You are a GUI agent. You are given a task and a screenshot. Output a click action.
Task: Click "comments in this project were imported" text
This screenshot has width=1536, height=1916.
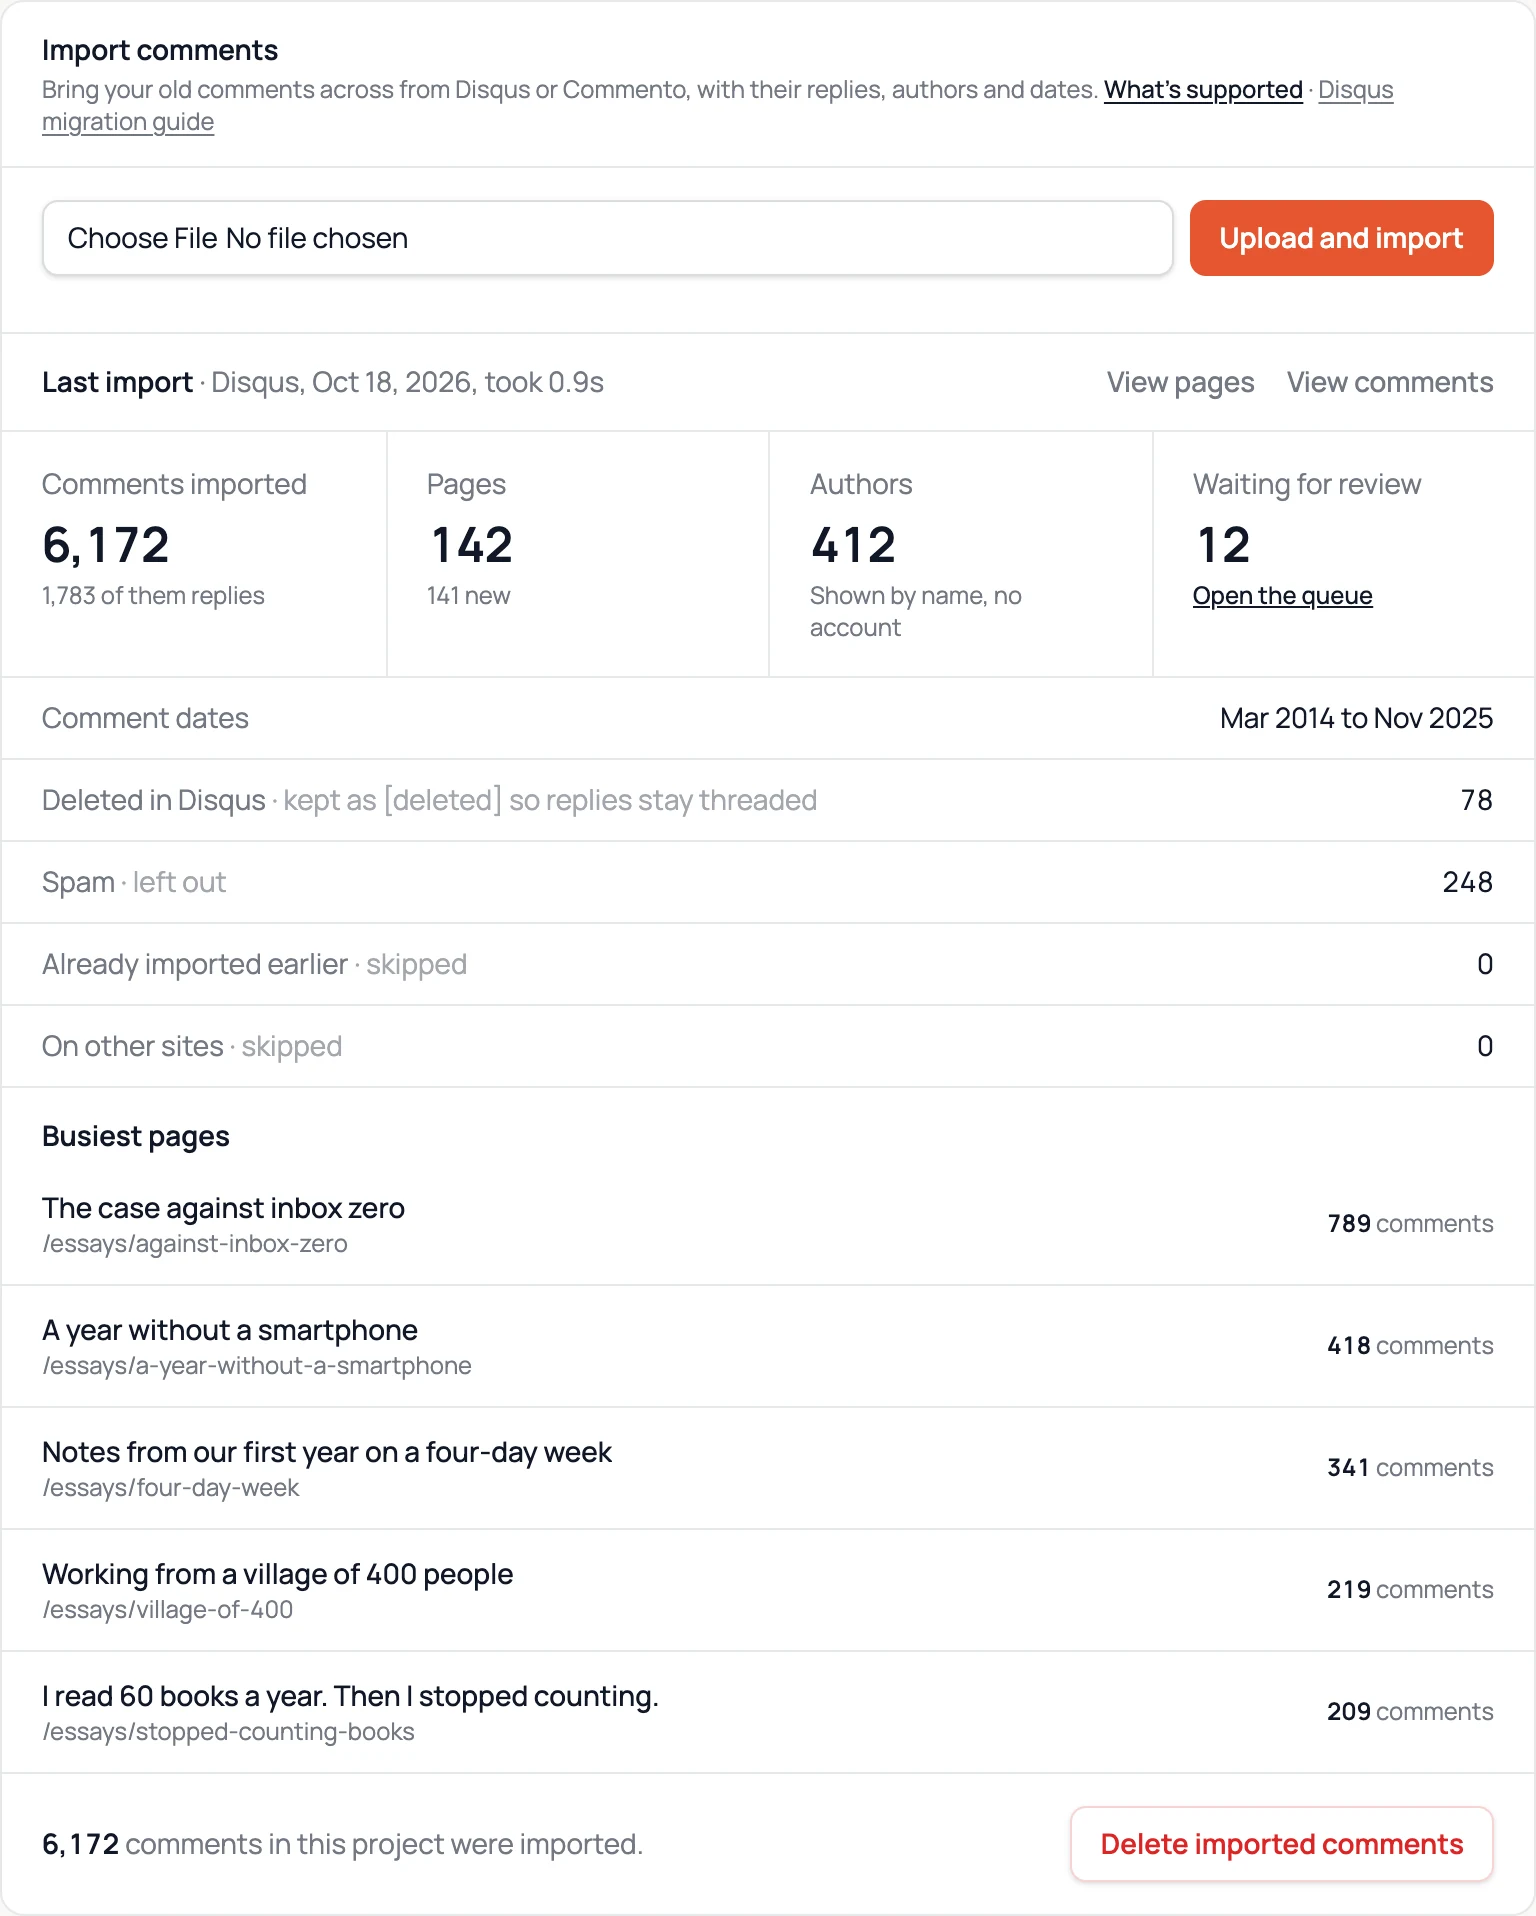coord(384,1844)
